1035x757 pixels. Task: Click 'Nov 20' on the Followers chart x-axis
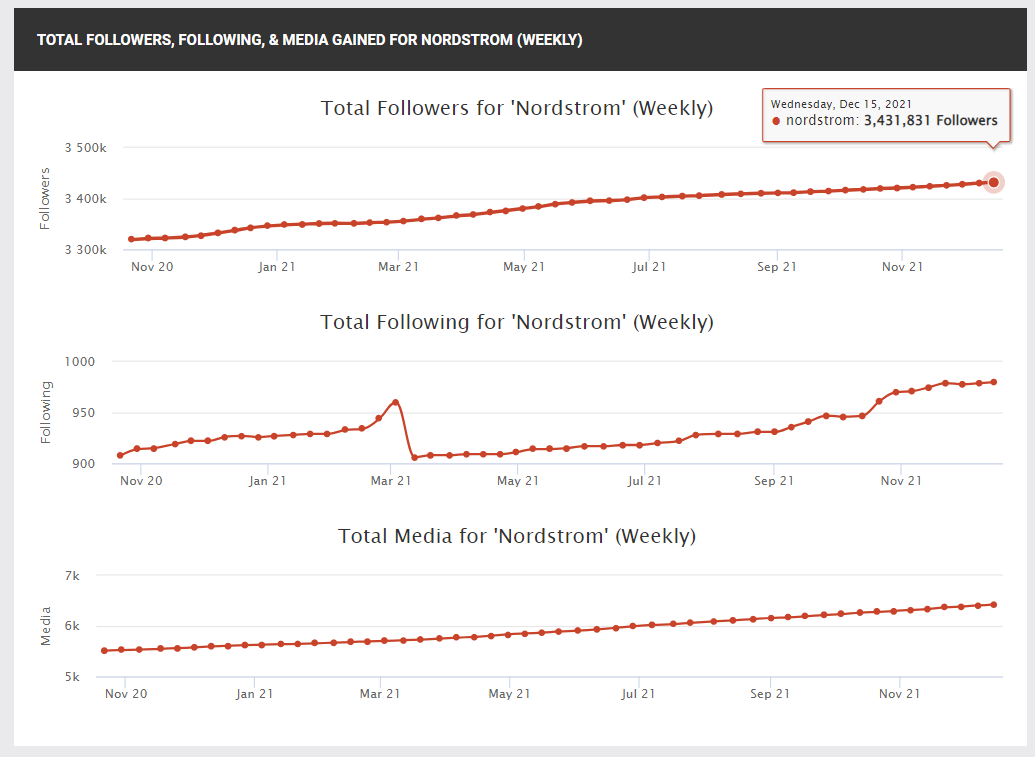click(x=152, y=267)
